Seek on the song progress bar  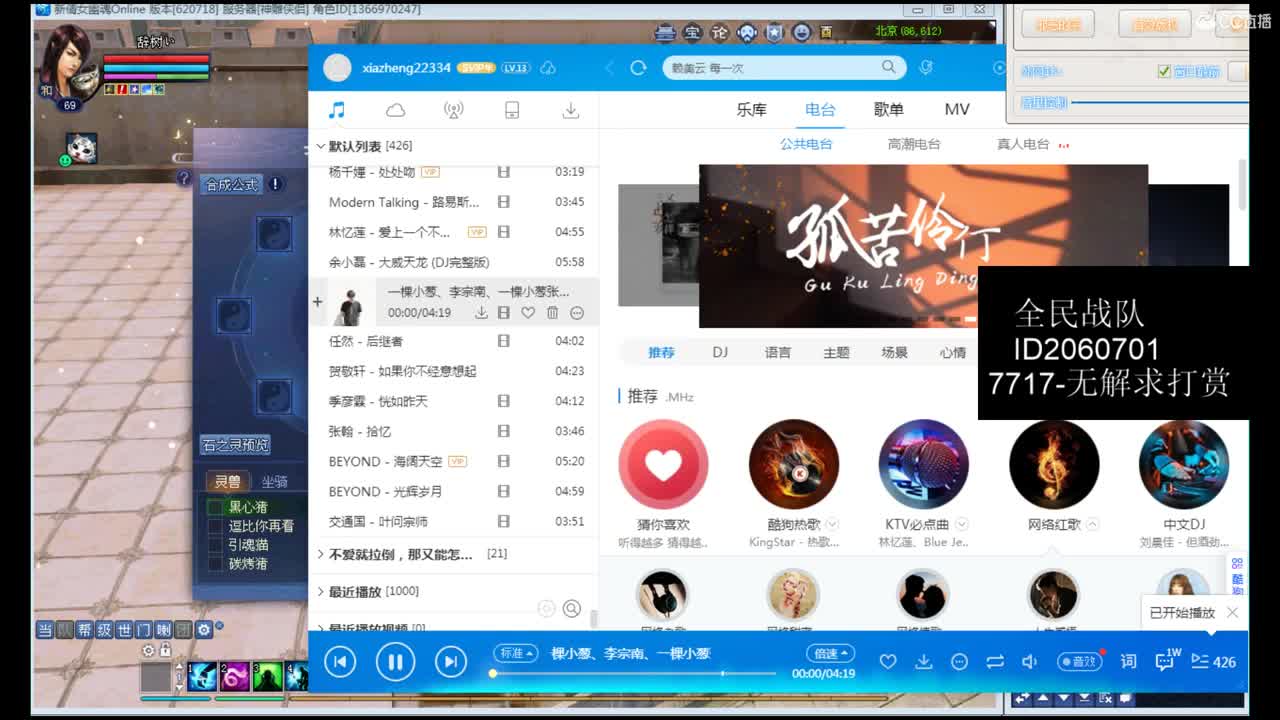(x=634, y=673)
